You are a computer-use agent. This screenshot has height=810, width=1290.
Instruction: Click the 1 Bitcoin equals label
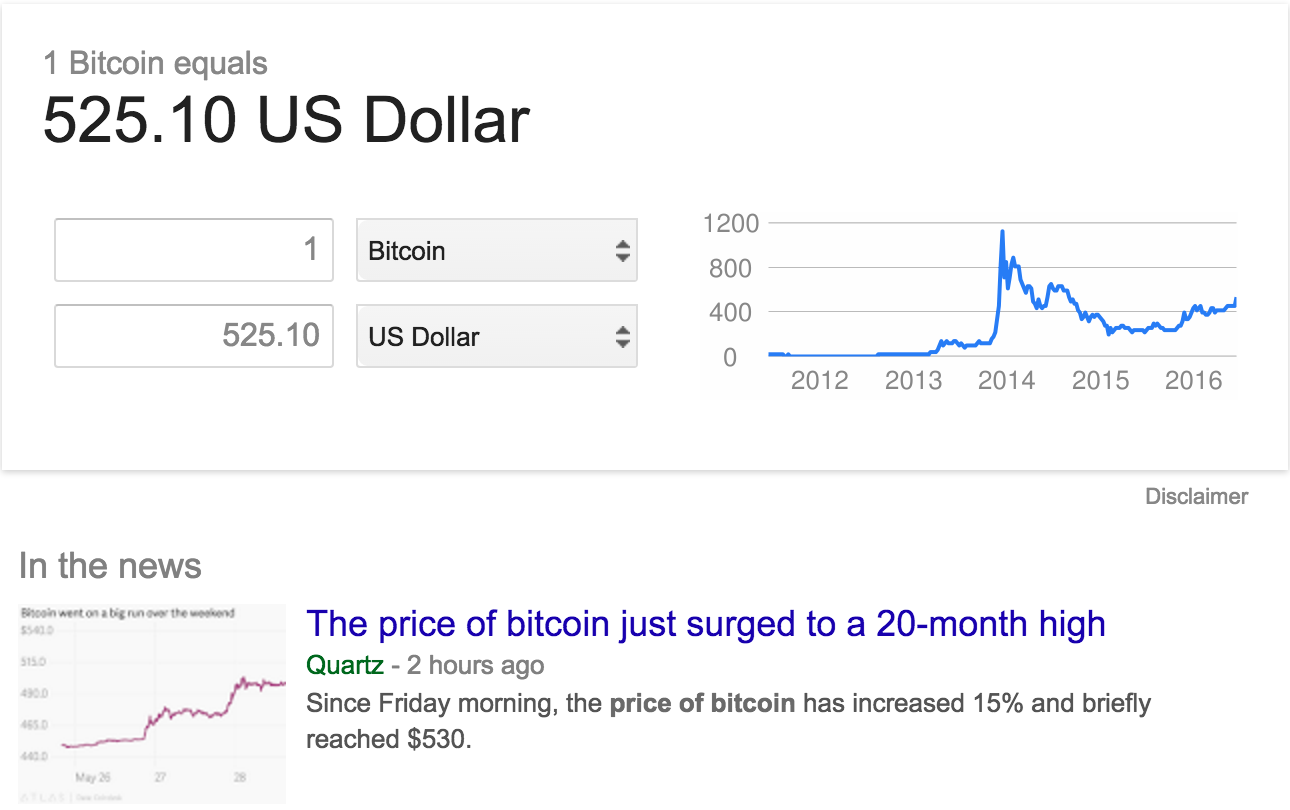156,63
